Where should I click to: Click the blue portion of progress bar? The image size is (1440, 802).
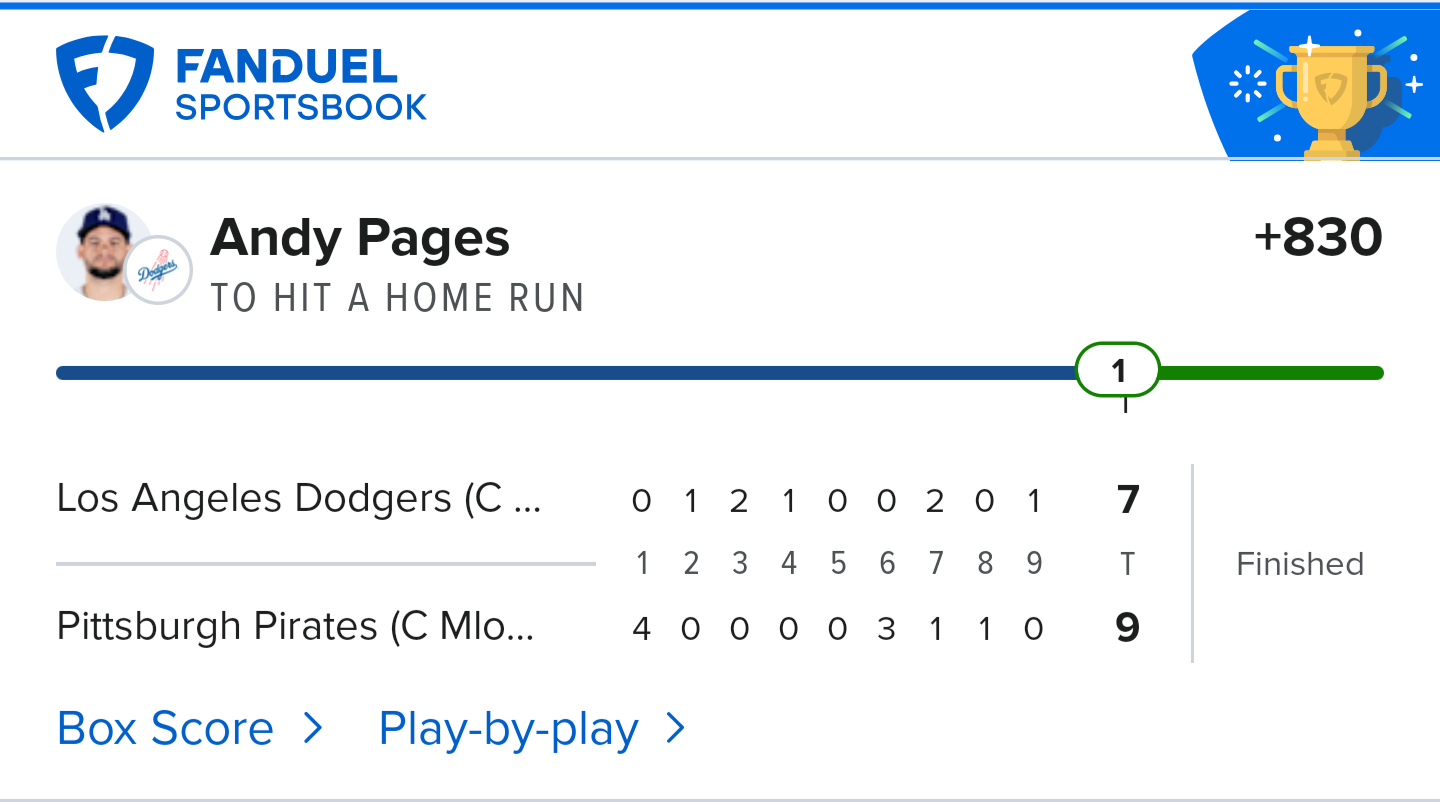(x=560, y=373)
